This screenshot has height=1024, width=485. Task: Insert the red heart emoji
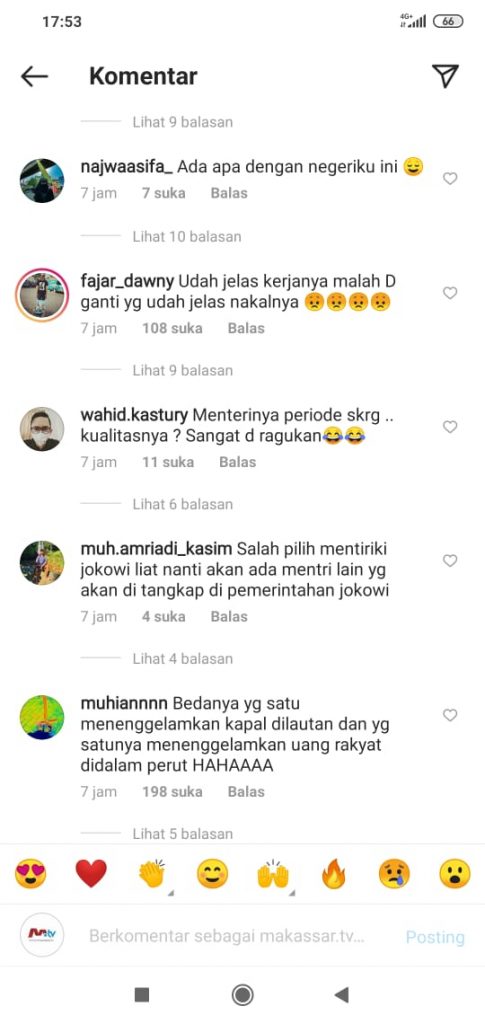pyautogui.click(x=91, y=873)
